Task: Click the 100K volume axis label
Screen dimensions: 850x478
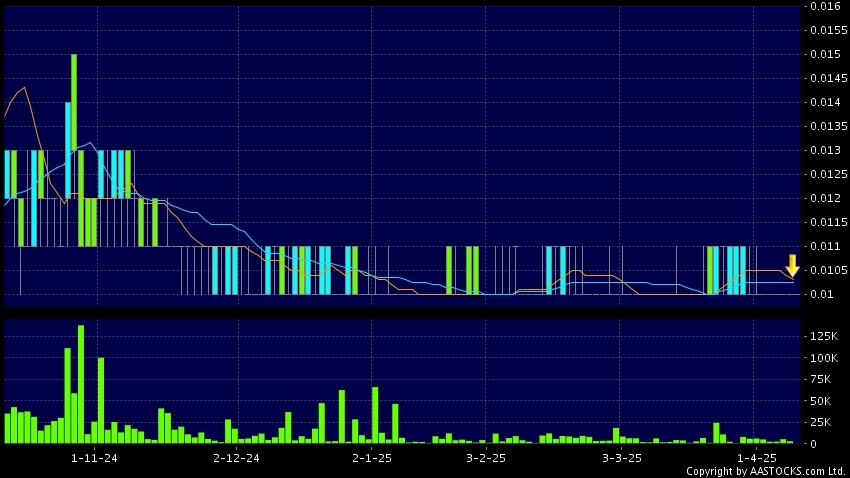Action: [x=824, y=358]
